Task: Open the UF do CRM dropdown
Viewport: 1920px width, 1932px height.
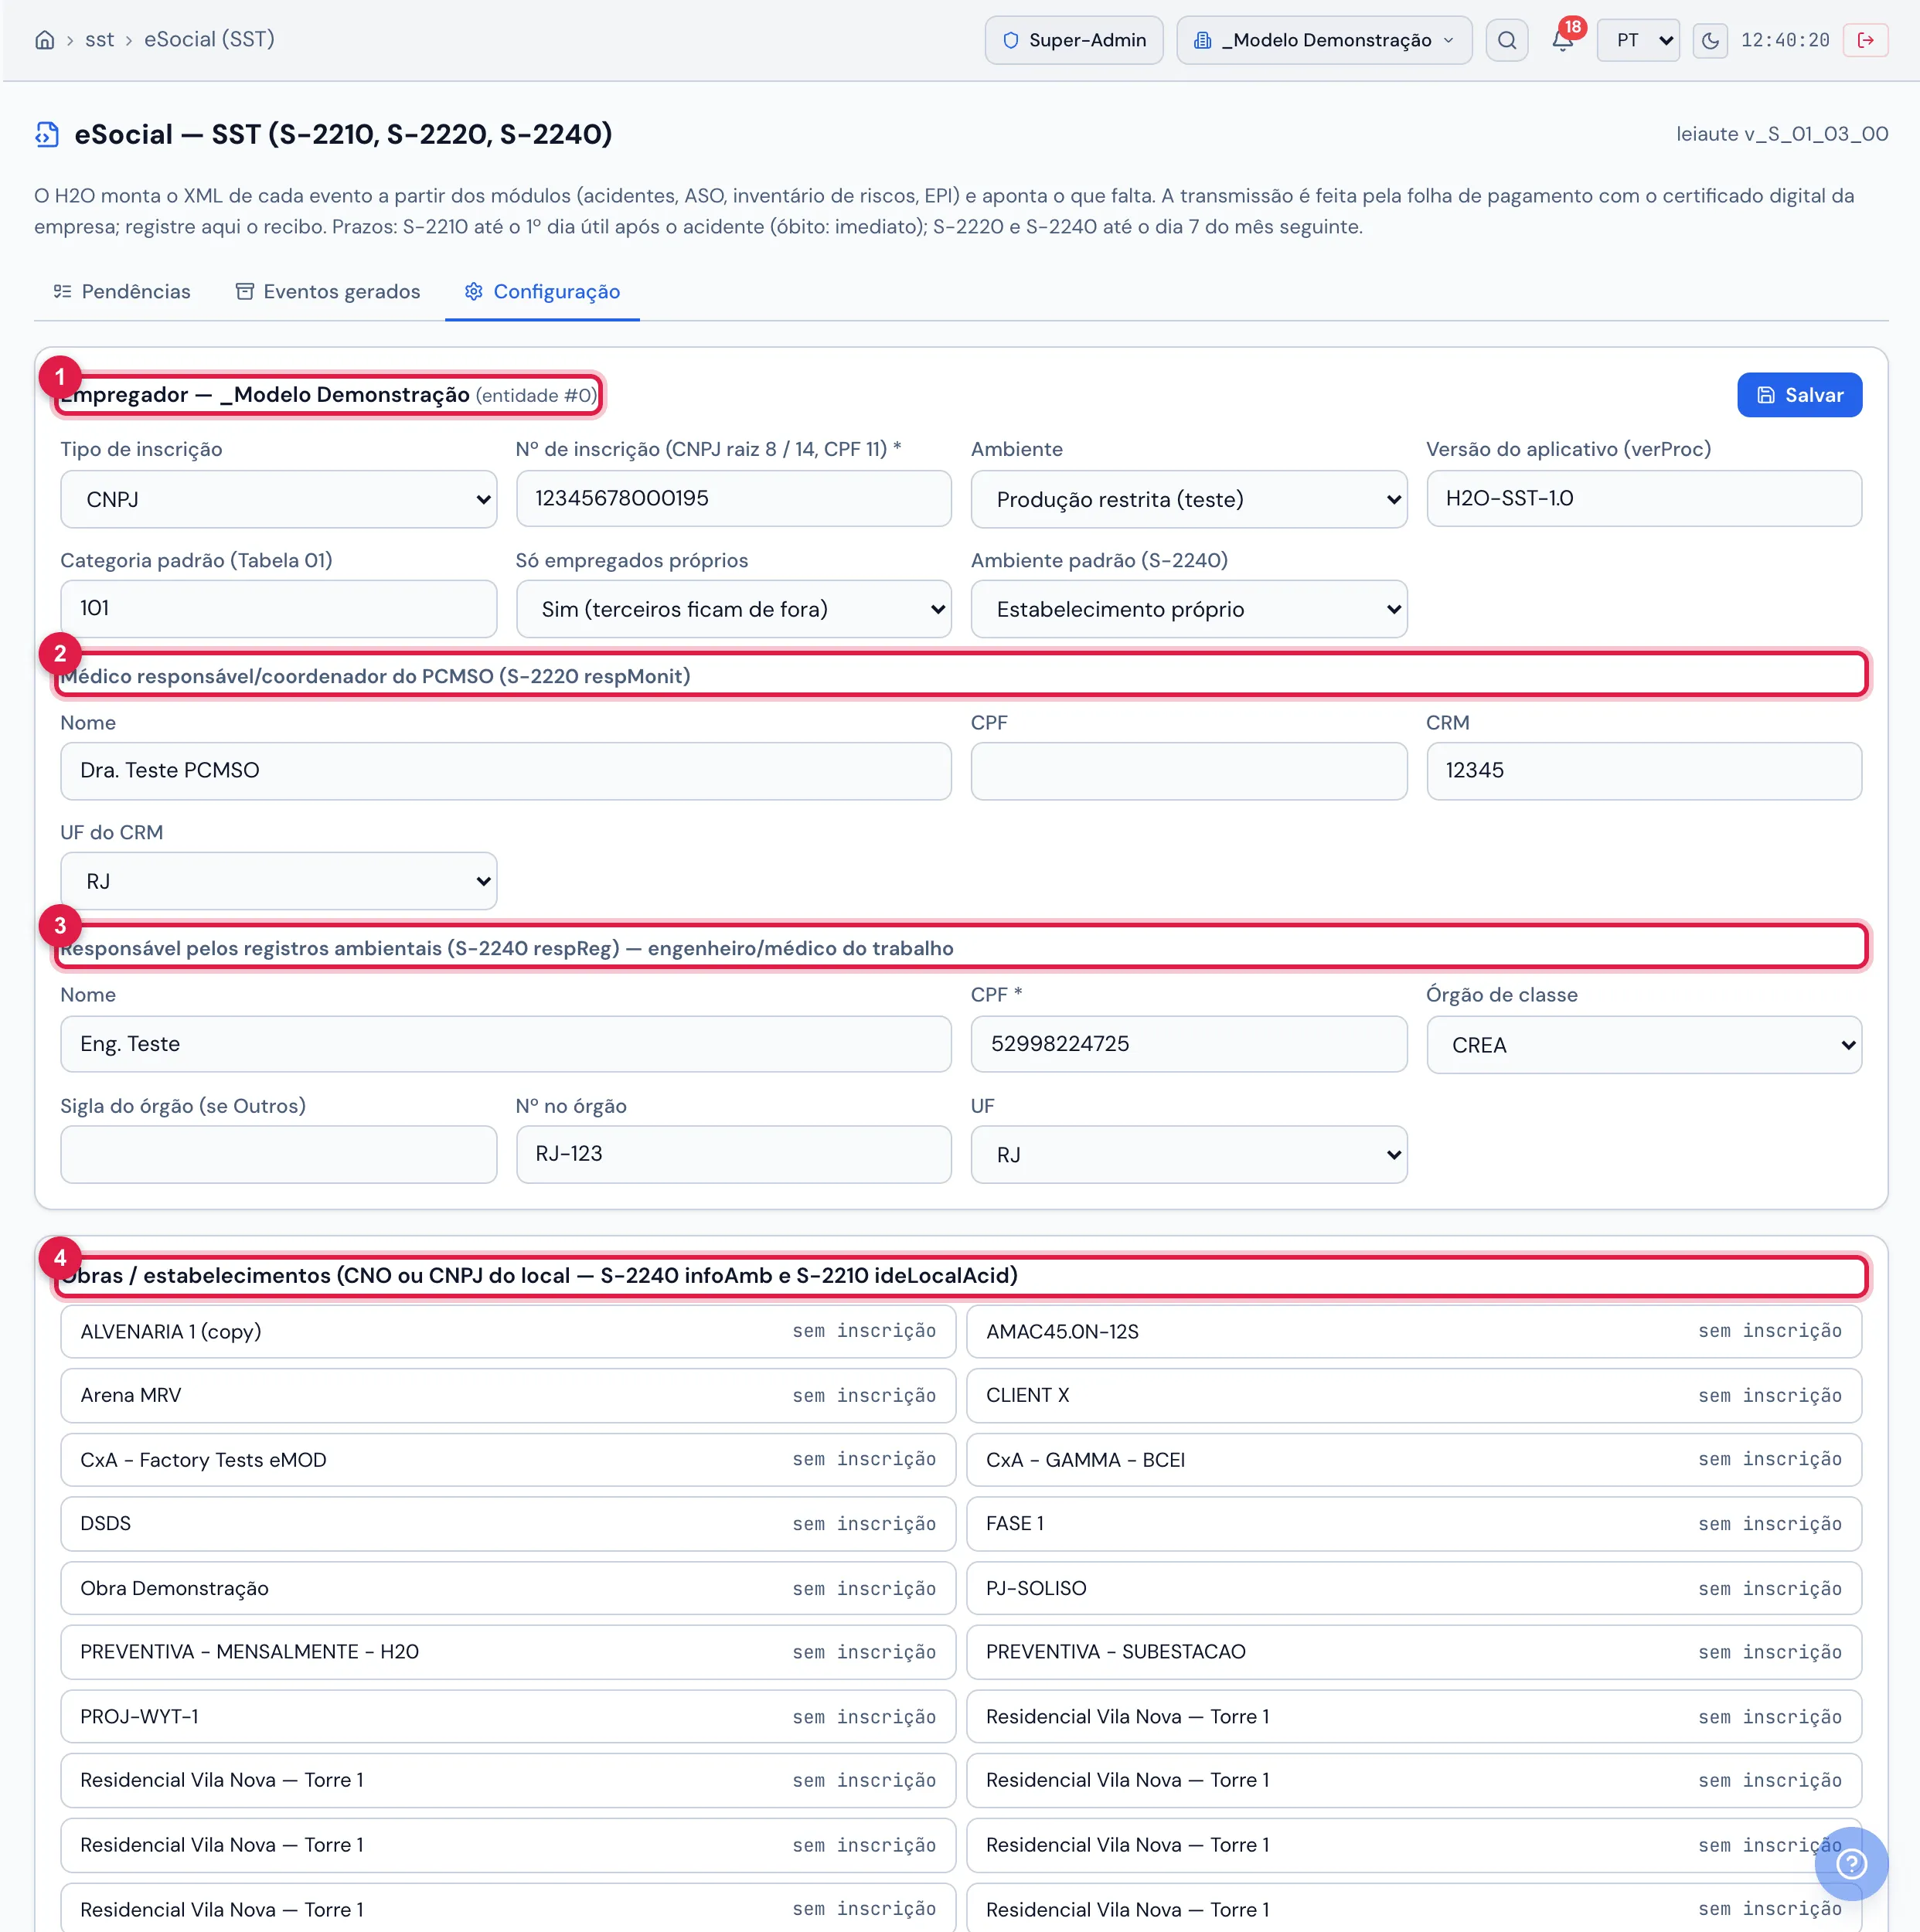Action: (x=279, y=881)
